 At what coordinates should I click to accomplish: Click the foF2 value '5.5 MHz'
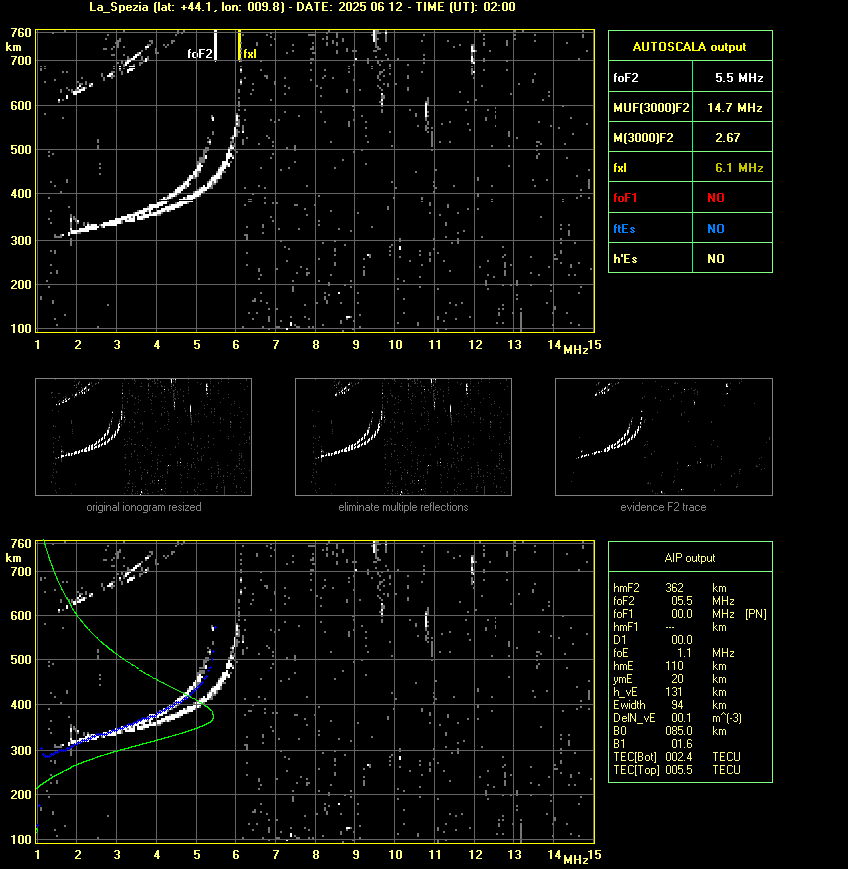(x=739, y=78)
